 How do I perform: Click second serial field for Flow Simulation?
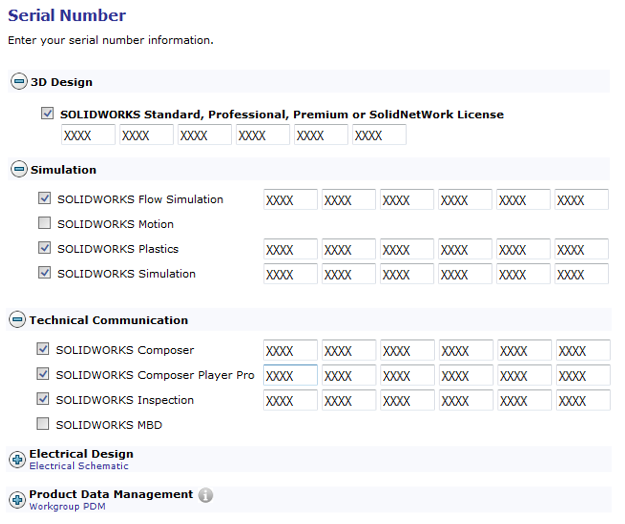[x=349, y=199]
